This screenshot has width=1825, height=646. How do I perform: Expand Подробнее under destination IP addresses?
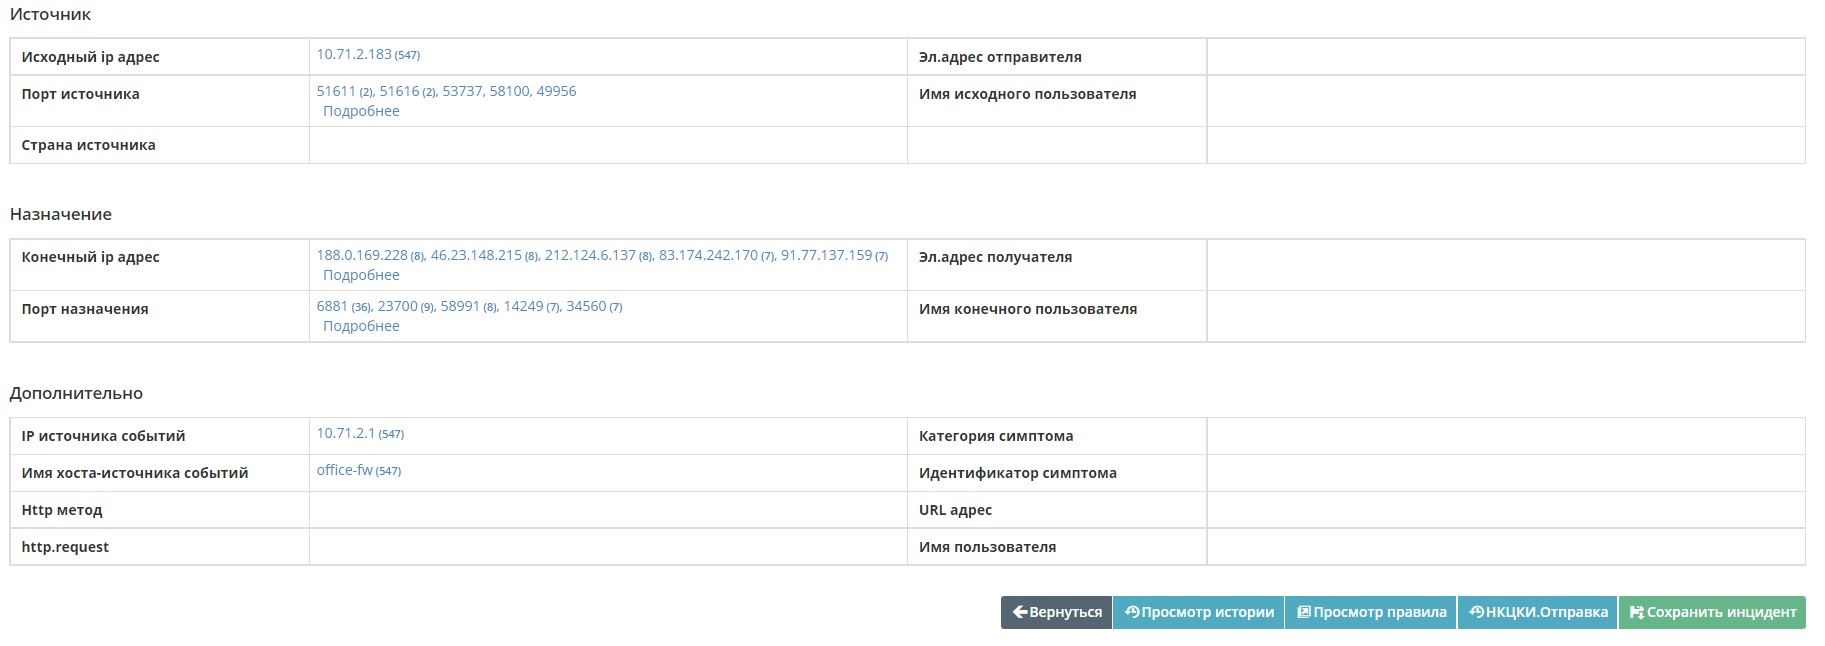click(x=361, y=275)
